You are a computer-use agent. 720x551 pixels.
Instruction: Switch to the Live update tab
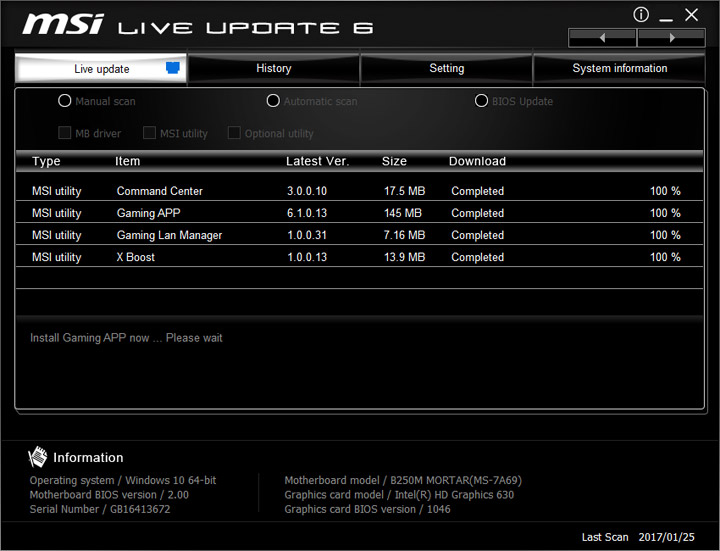click(101, 68)
